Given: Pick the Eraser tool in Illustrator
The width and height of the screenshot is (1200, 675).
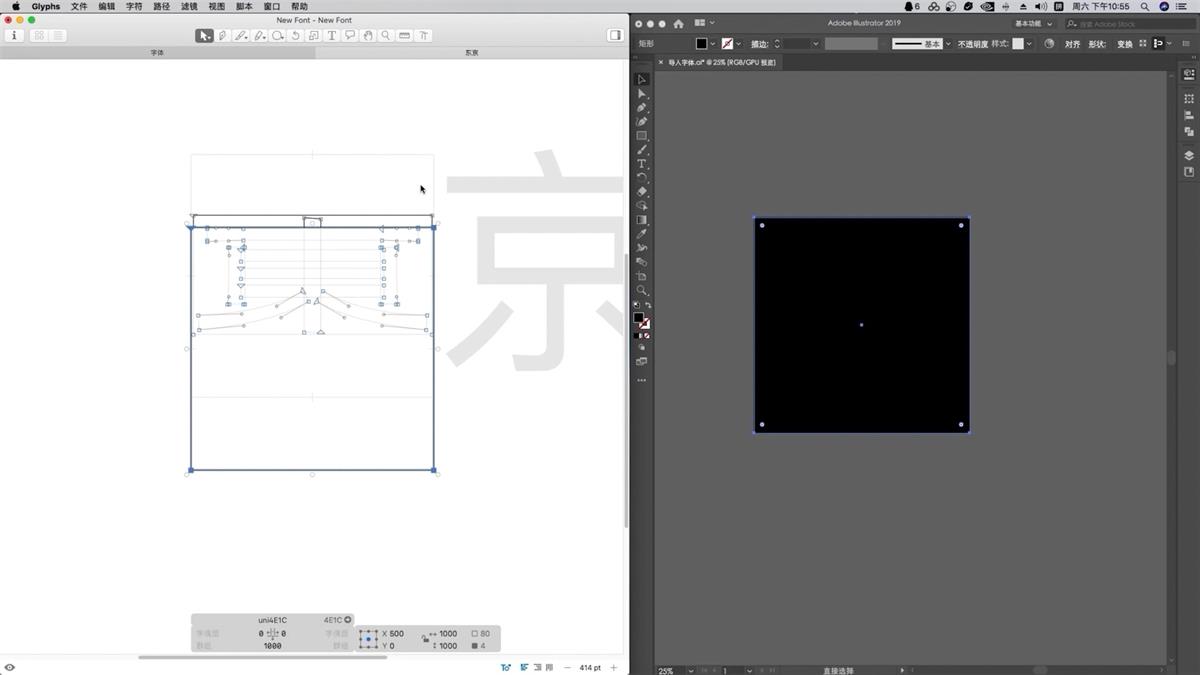Looking at the screenshot, I should tap(642, 191).
